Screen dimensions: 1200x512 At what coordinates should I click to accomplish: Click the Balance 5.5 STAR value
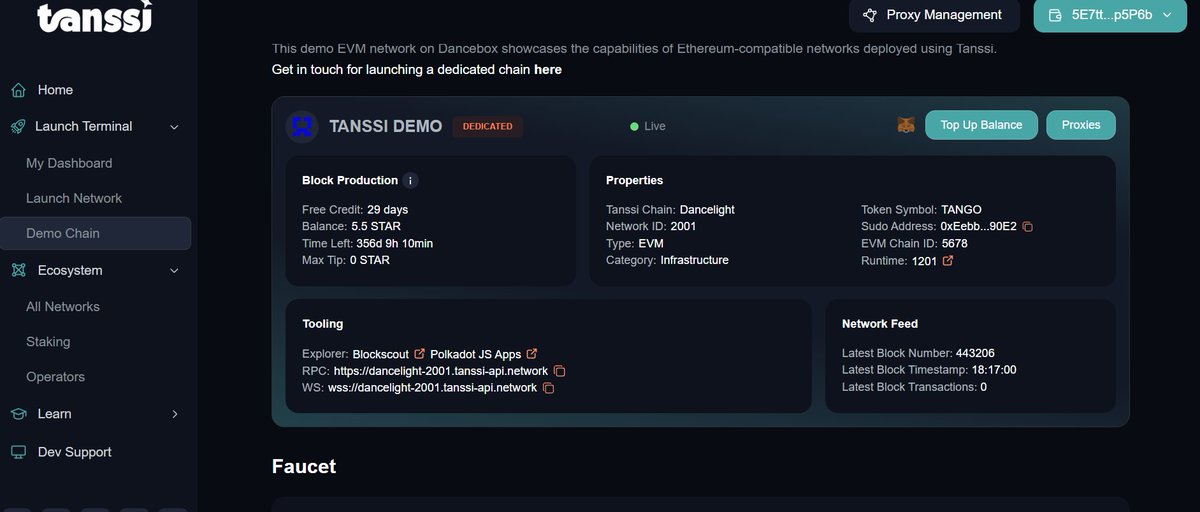point(376,227)
